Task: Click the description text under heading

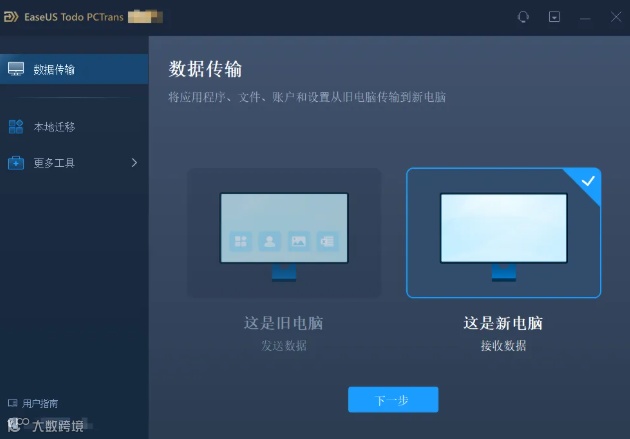Action: (x=307, y=97)
